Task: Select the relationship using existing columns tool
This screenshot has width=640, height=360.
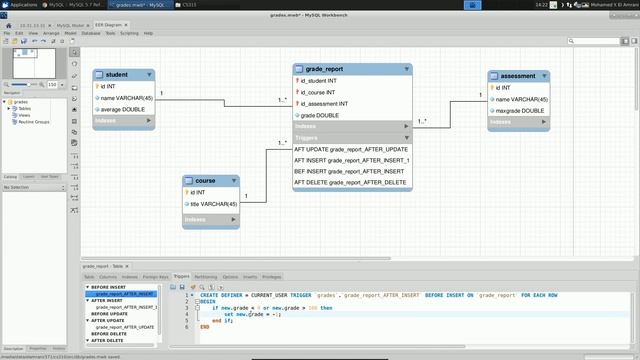Action: coord(75,210)
